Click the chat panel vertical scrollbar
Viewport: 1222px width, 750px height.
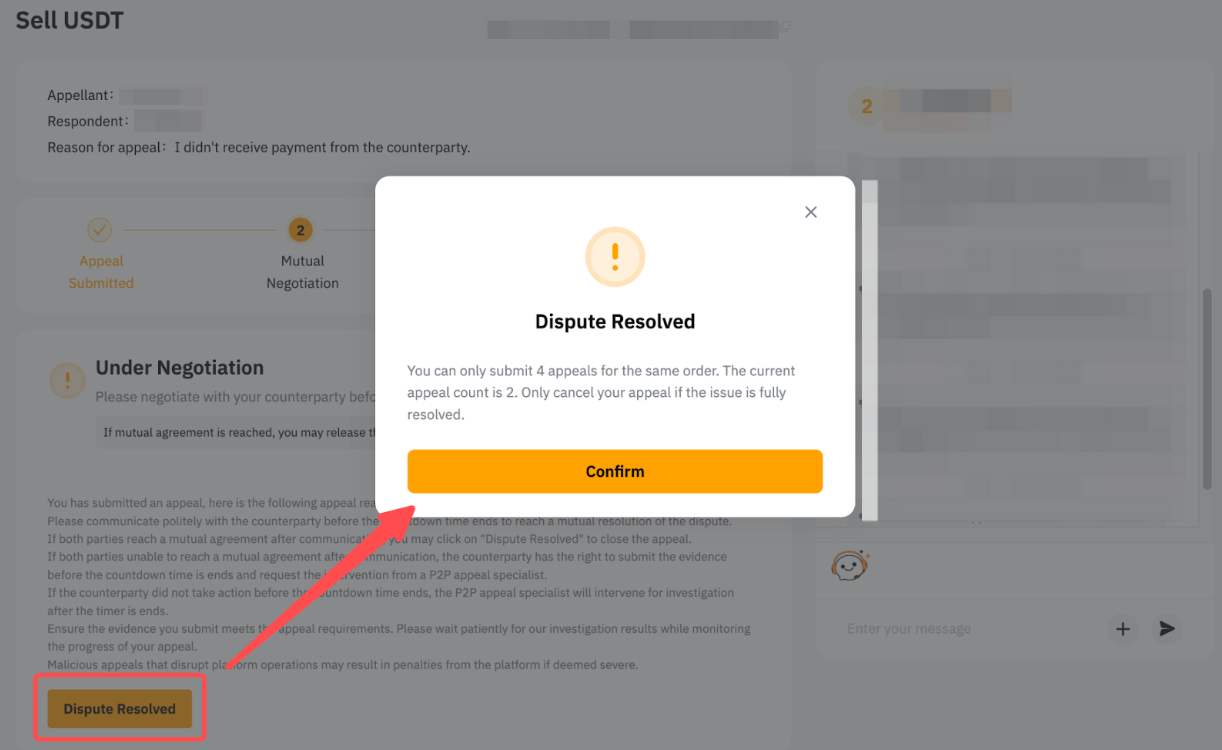click(x=1207, y=390)
